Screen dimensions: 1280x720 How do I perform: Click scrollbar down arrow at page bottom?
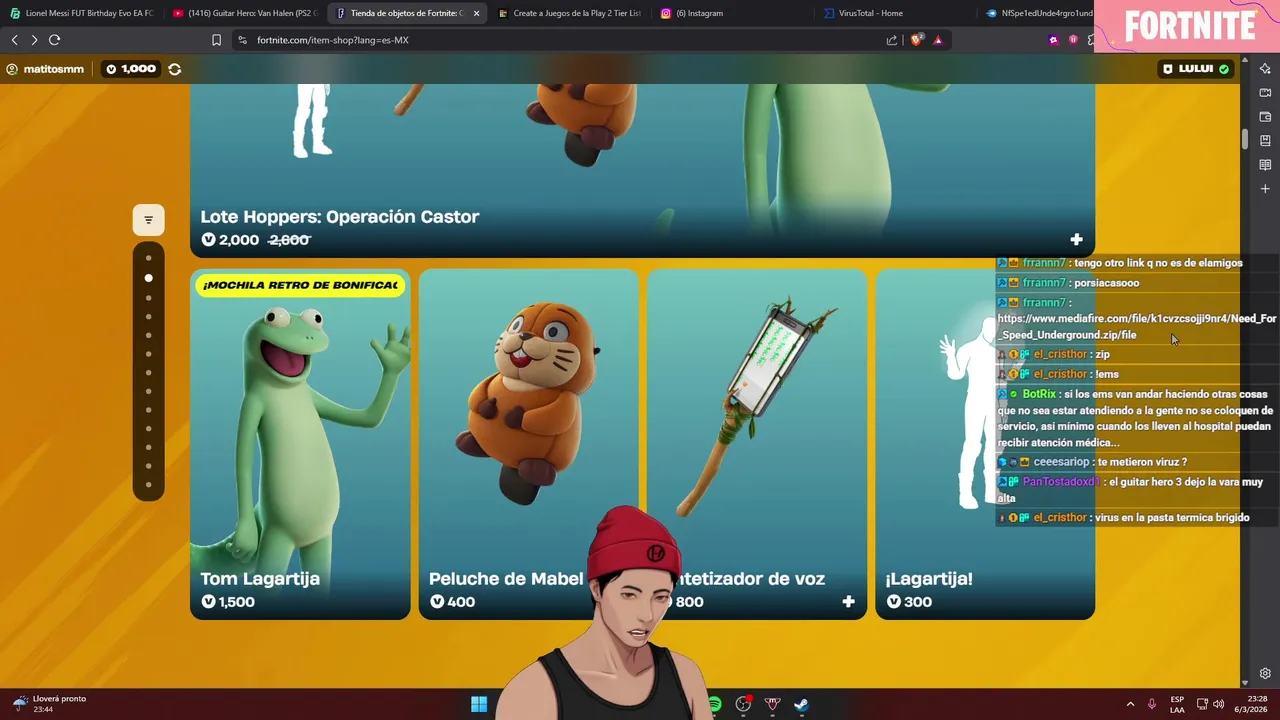point(1245,683)
